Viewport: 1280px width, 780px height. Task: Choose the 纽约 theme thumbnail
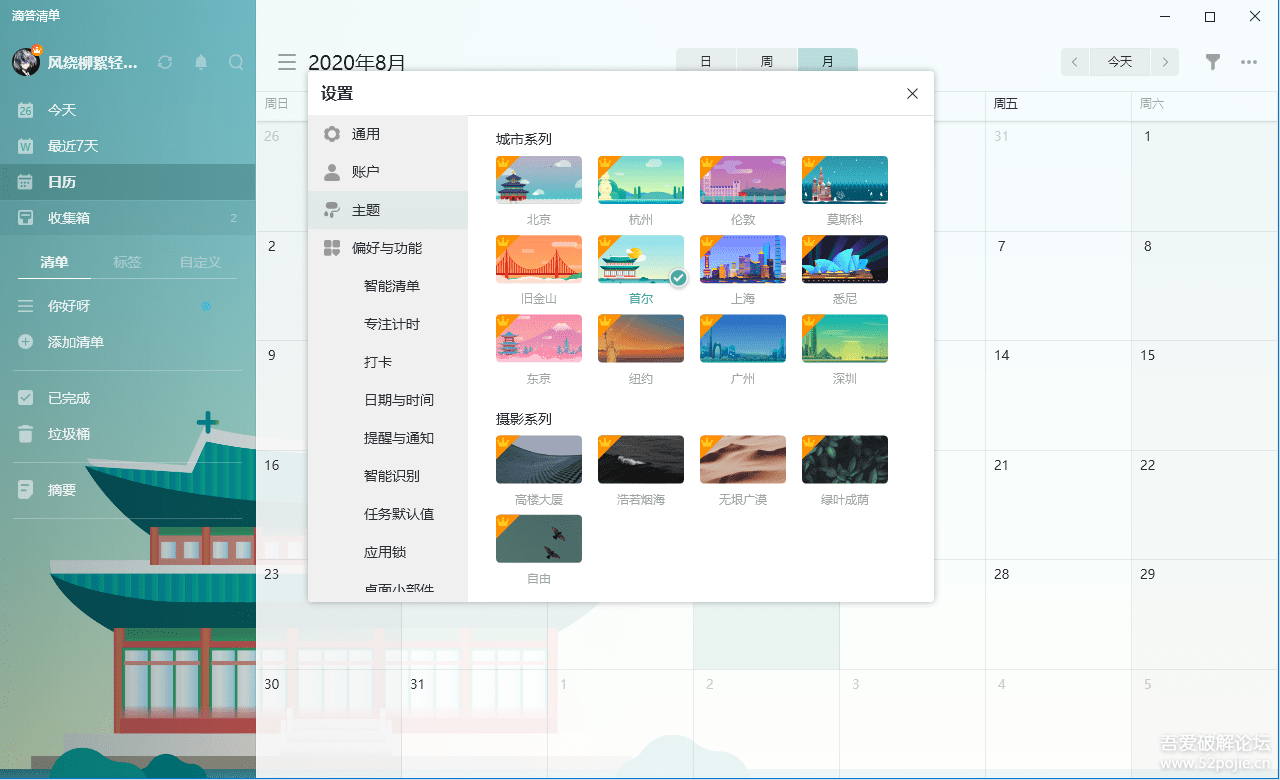point(641,339)
